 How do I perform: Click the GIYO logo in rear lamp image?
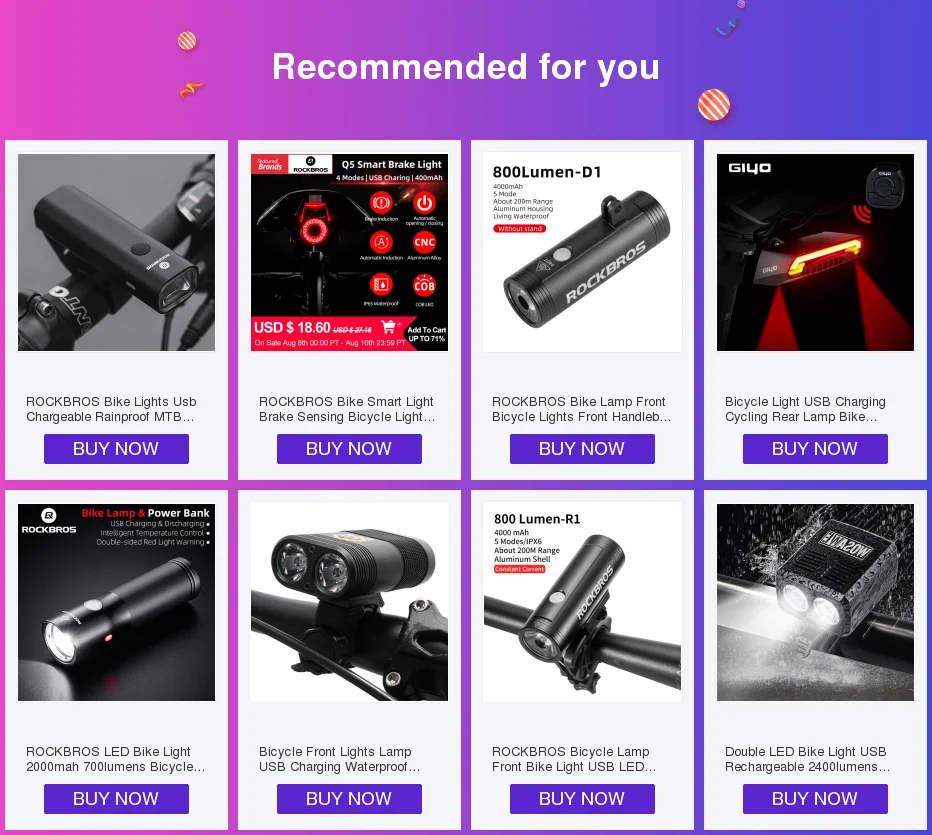[750, 168]
